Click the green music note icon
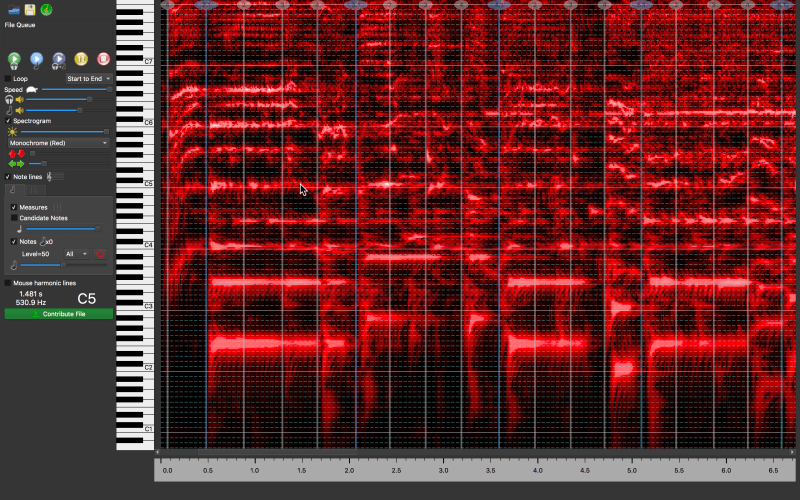The height and width of the screenshot is (500, 800). coord(48,9)
